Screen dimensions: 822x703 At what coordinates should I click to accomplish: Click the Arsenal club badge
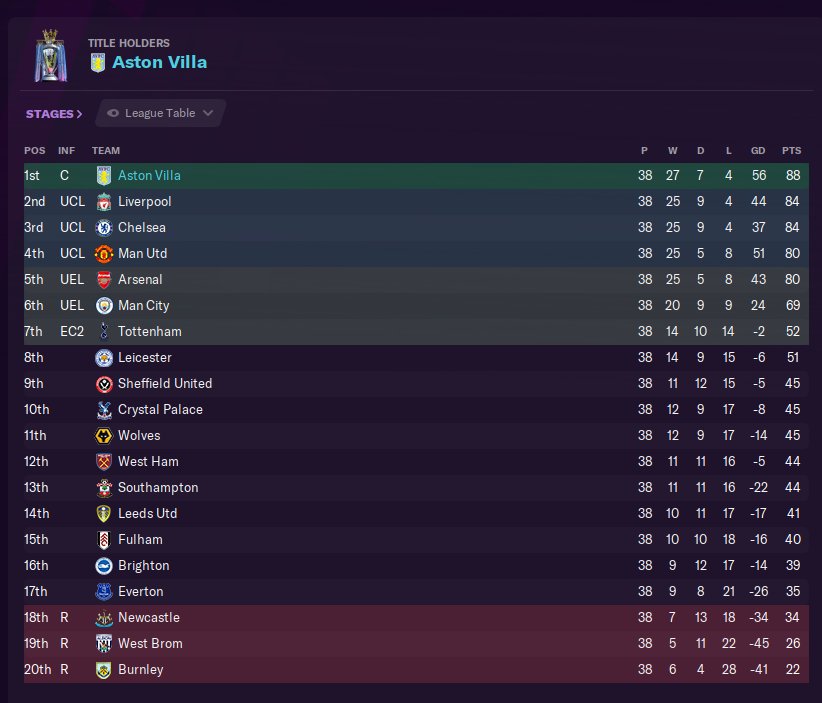103,280
